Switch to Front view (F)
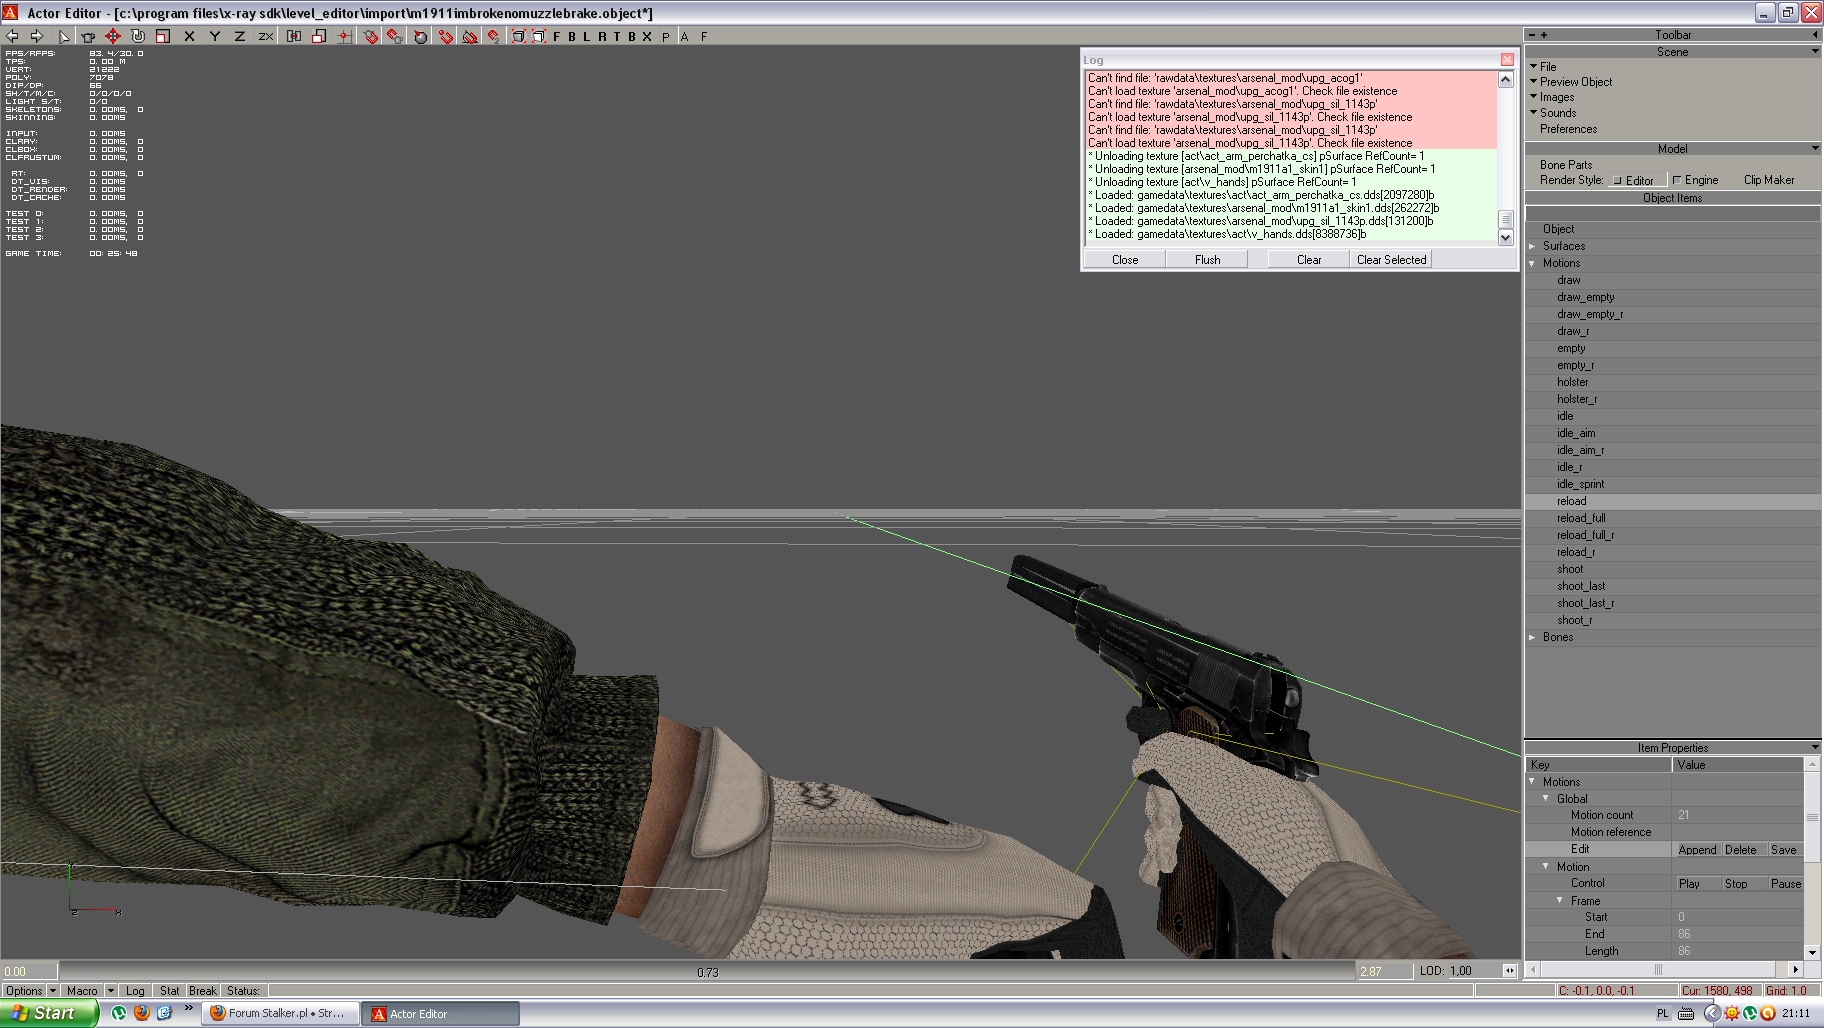The width and height of the screenshot is (1824, 1028). pyautogui.click(x=557, y=36)
